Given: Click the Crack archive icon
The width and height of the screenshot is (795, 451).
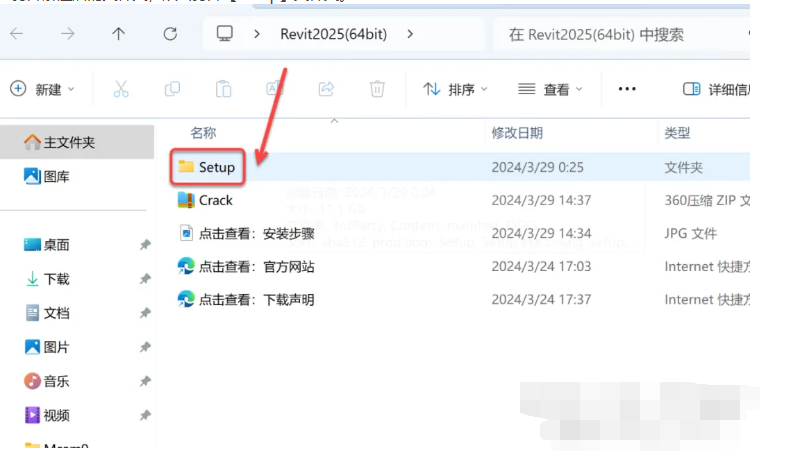Looking at the screenshot, I should point(186,200).
